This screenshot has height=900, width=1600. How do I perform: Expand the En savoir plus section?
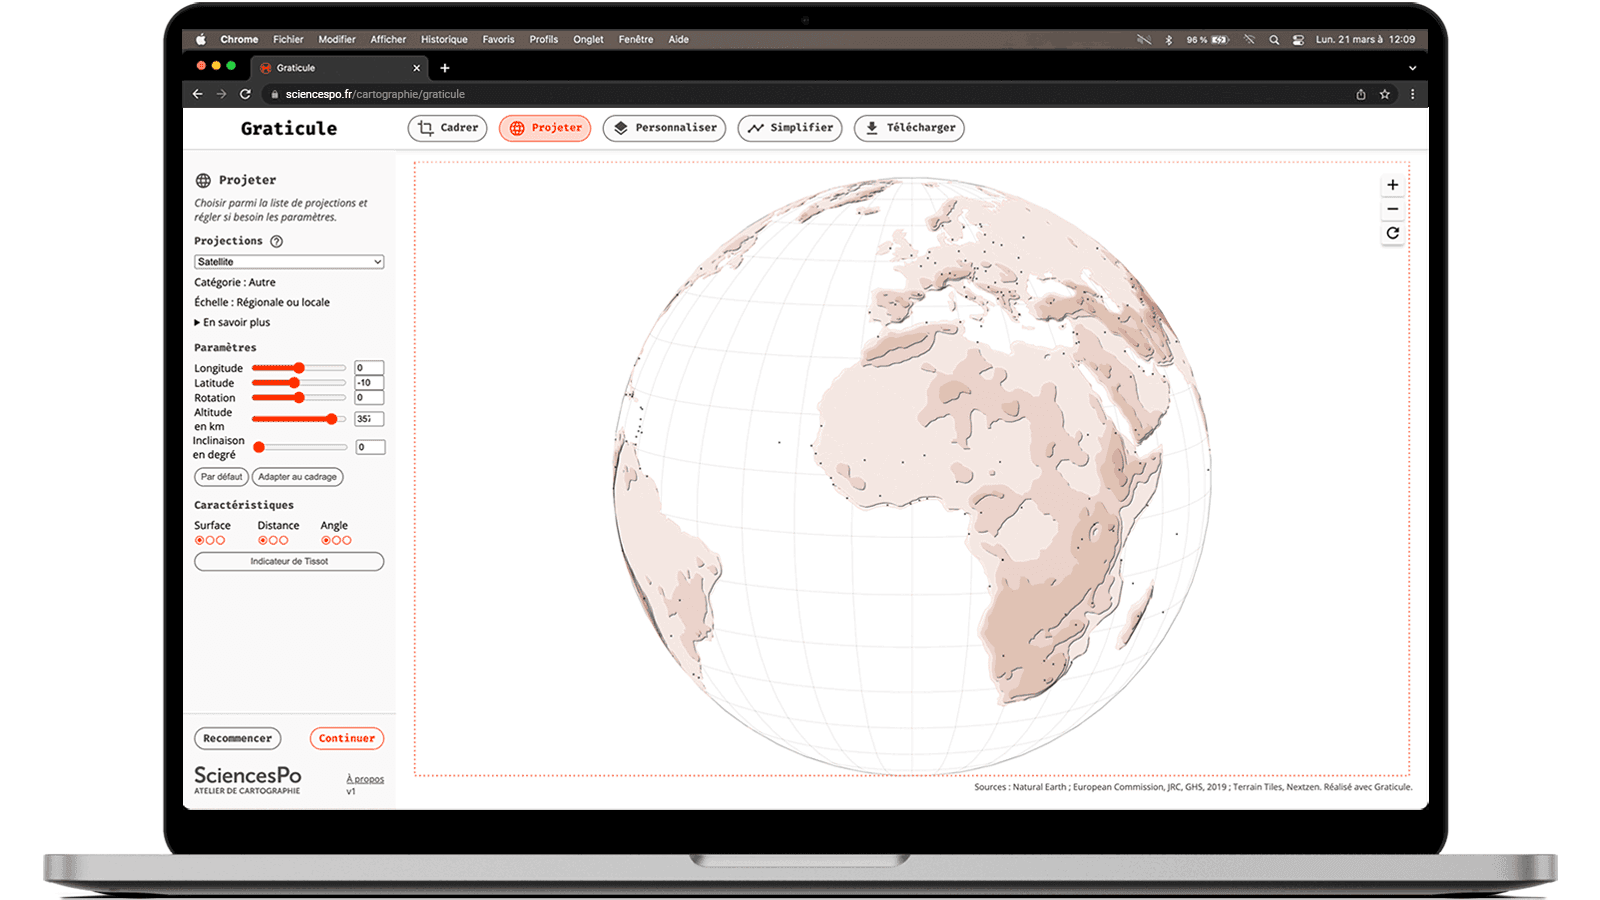232,322
